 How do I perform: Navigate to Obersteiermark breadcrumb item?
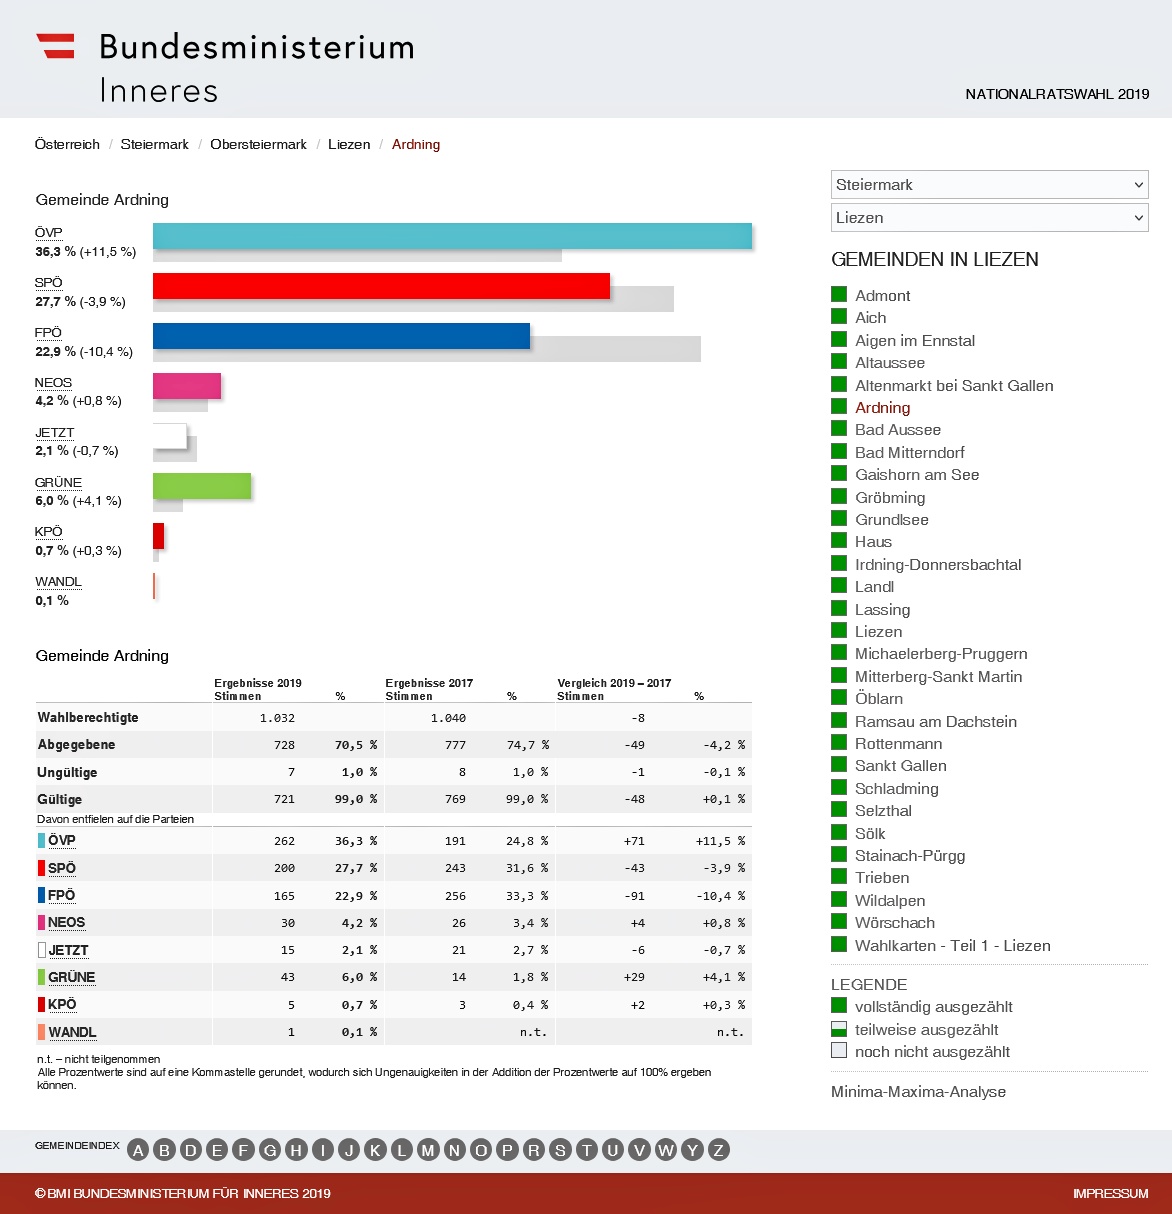click(258, 145)
